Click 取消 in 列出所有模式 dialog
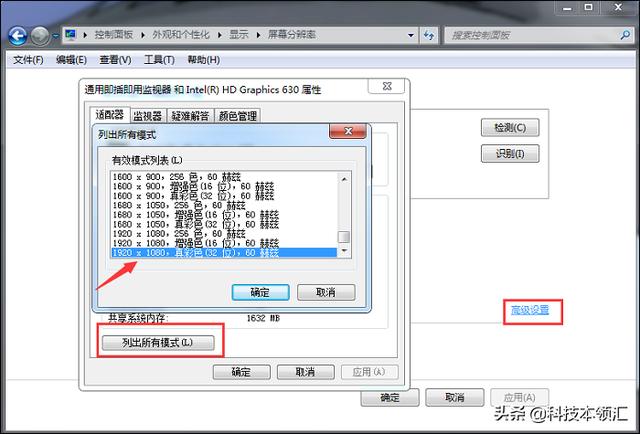This screenshot has width=640, height=434. click(x=326, y=292)
